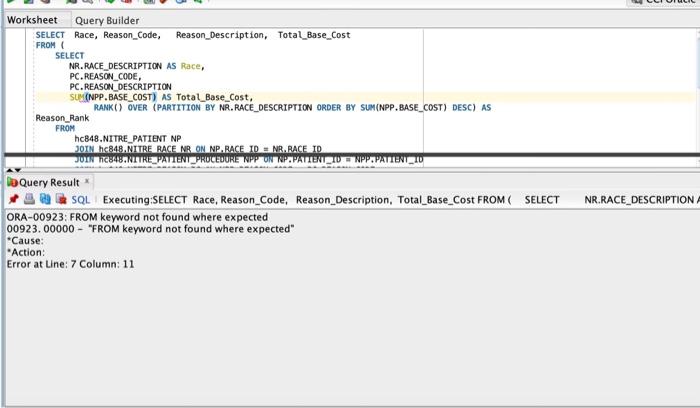Image resolution: width=700 pixels, height=408 pixels.
Task: Click the print icon in Query Result
Action: tap(29, 199)
